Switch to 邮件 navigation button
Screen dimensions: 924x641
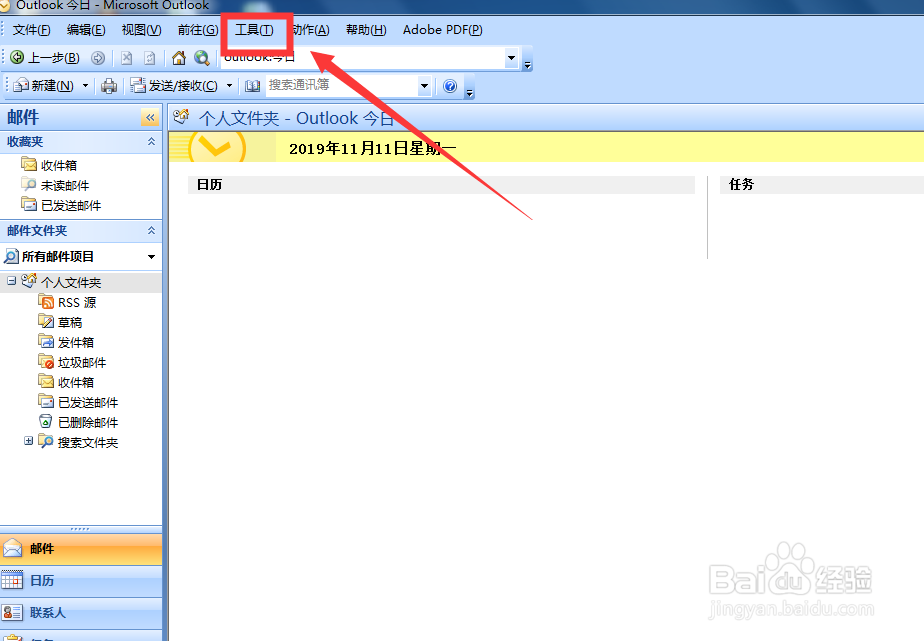click(x=81, y=549)
